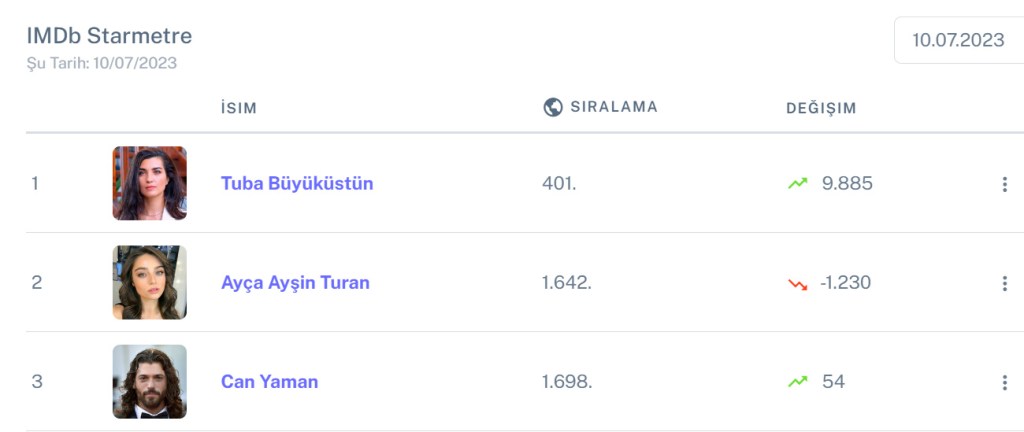
Task: Sort by the İSİM column header
Action: coord(239,108)
